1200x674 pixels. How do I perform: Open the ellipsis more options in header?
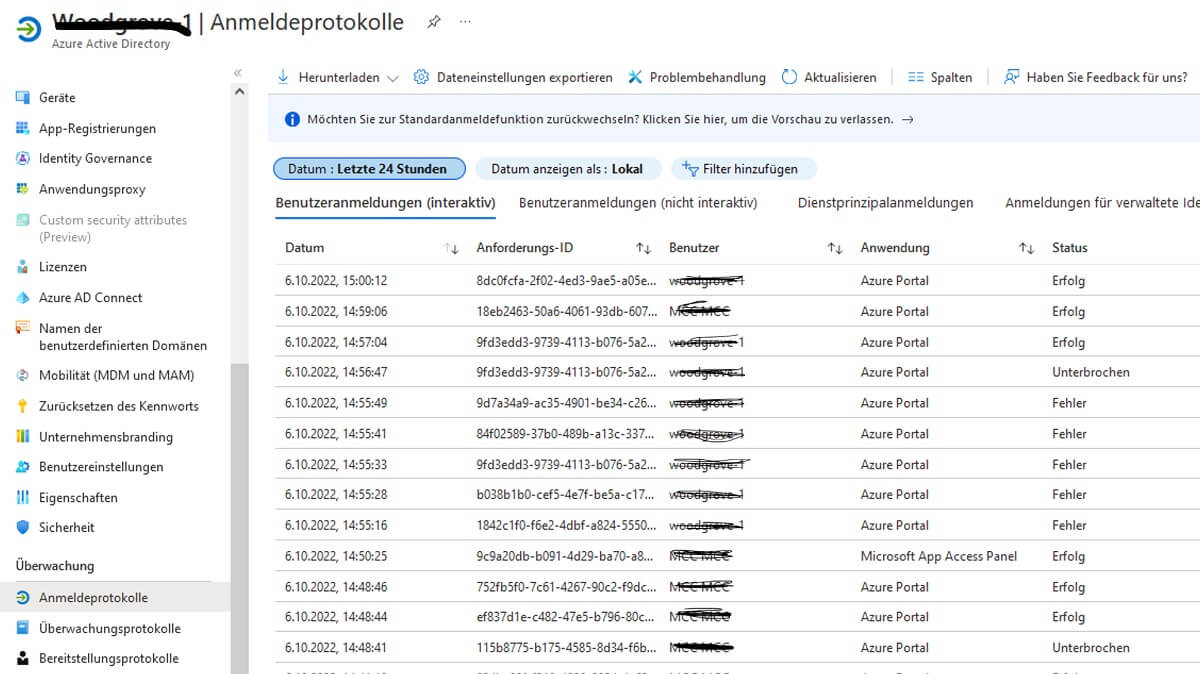[x=465, y=22]
